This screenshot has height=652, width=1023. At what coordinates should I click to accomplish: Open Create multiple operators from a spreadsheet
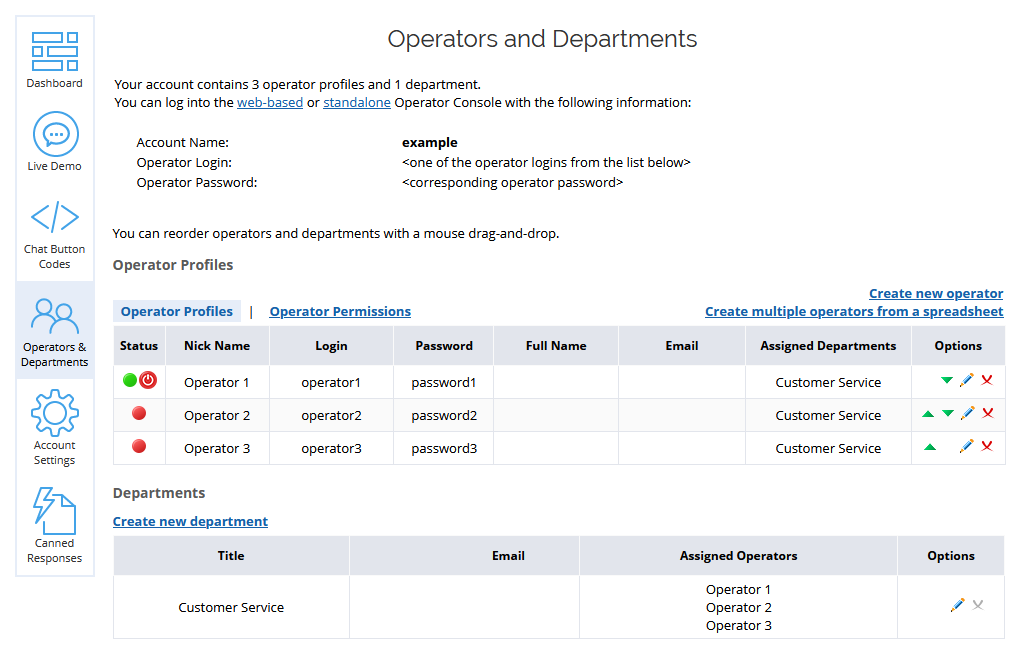click(853, 311)
